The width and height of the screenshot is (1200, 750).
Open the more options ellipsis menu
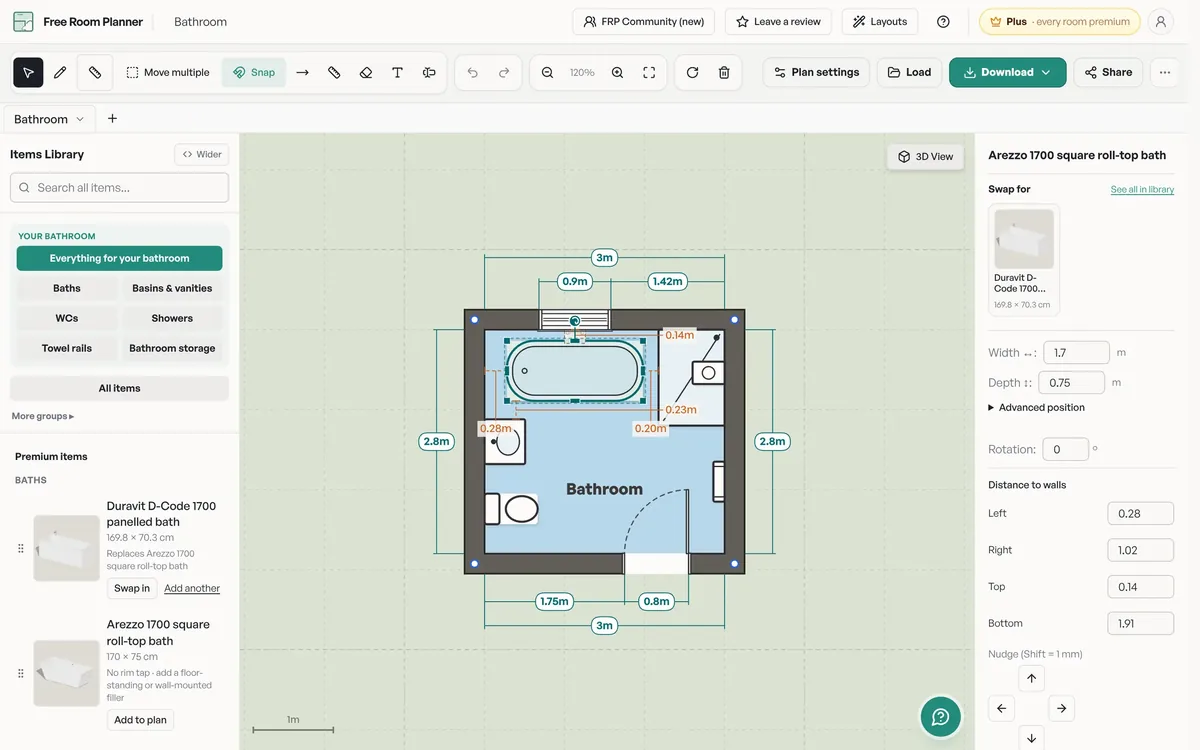(x=1165, y=72)
